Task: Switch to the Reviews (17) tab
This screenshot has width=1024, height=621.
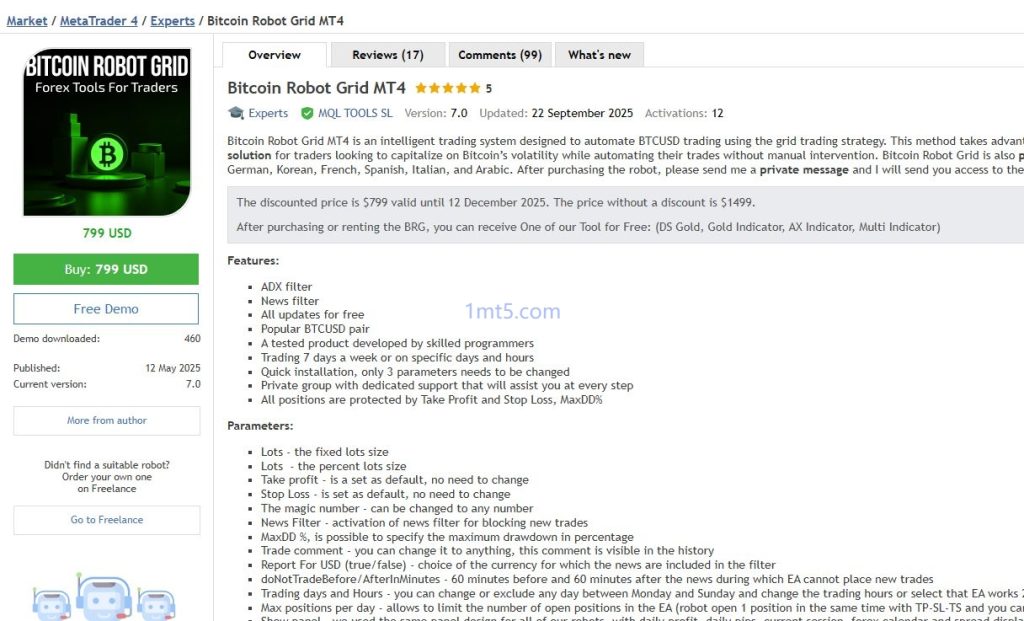Action: click(x=387, y=55)
